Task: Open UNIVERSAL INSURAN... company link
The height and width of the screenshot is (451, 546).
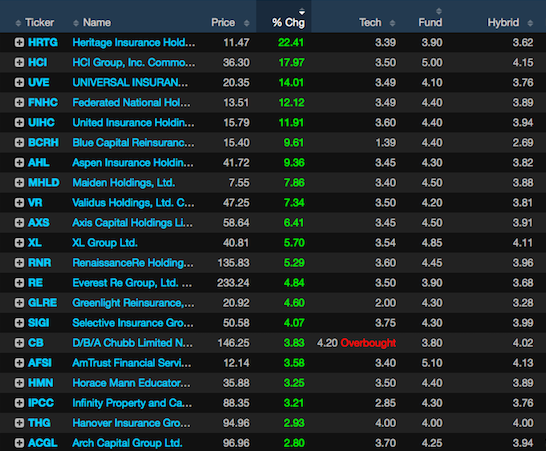Action: coord(130,83)
